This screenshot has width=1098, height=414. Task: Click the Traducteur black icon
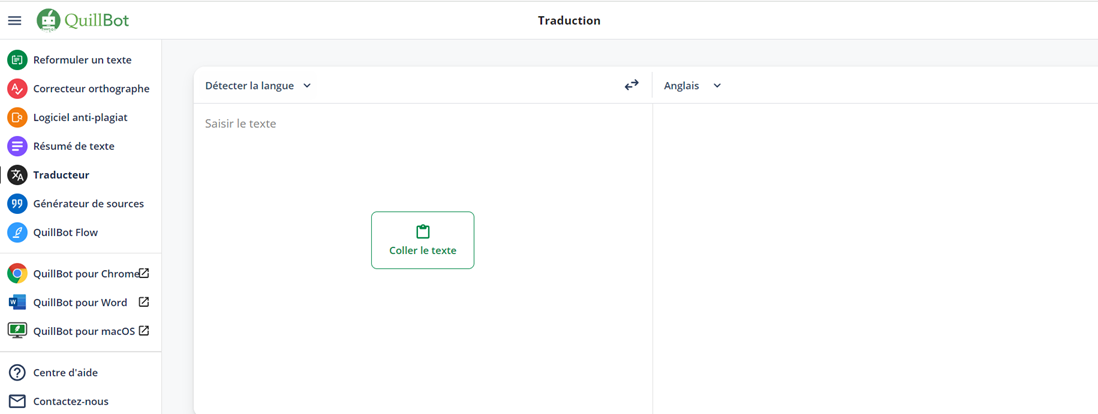pyautogui.click(x=17, y=175)
